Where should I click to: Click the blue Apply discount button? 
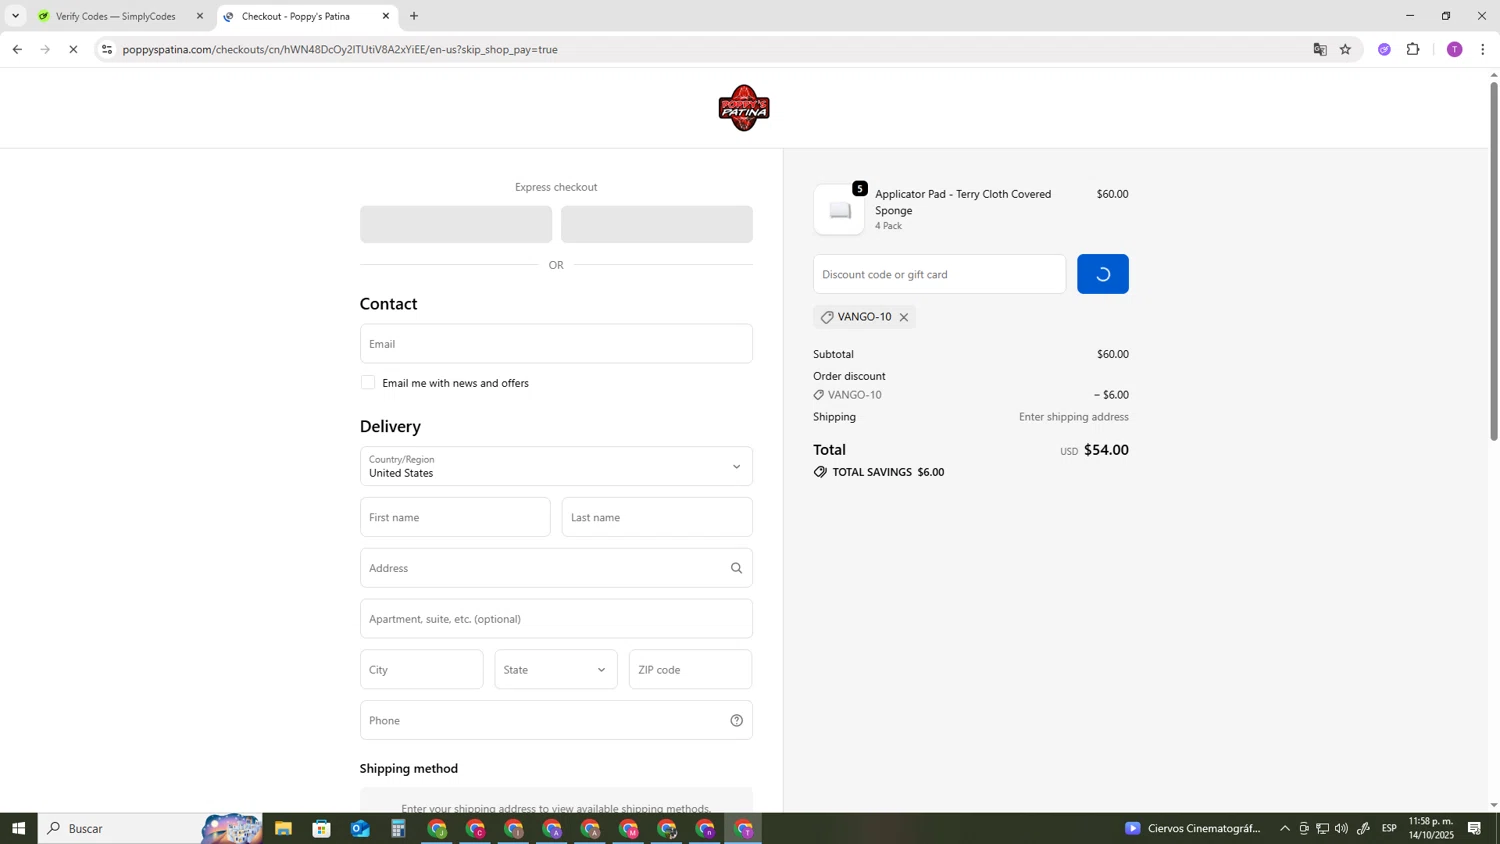point(1103,274)
